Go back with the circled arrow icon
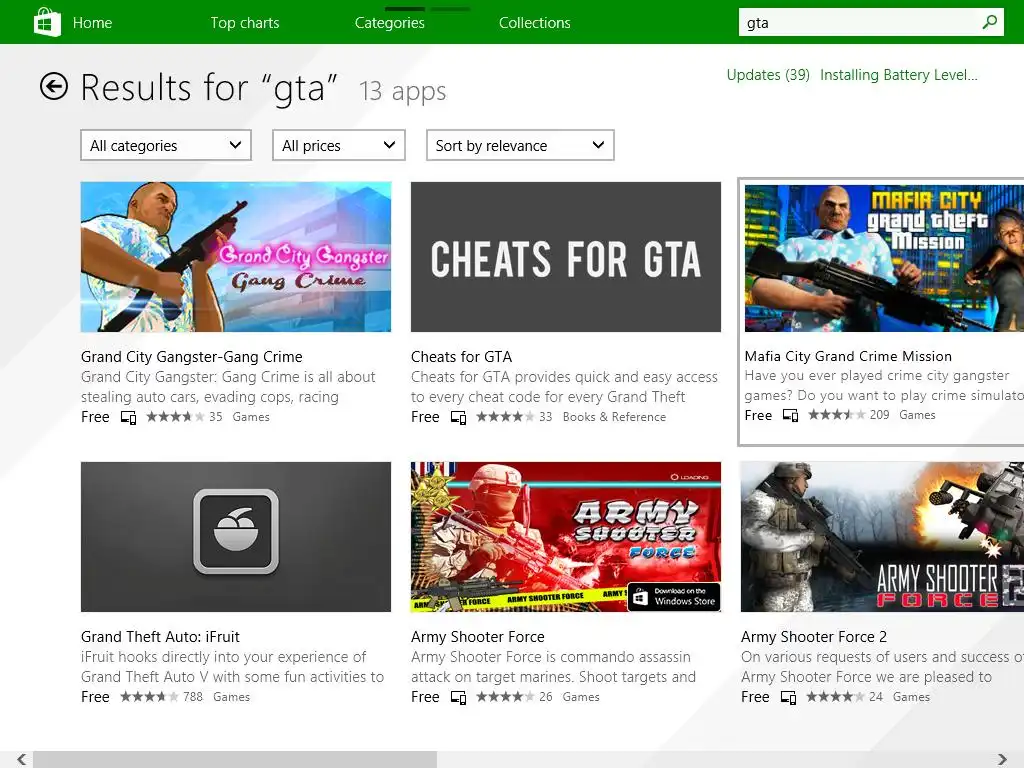 point(54,86)
